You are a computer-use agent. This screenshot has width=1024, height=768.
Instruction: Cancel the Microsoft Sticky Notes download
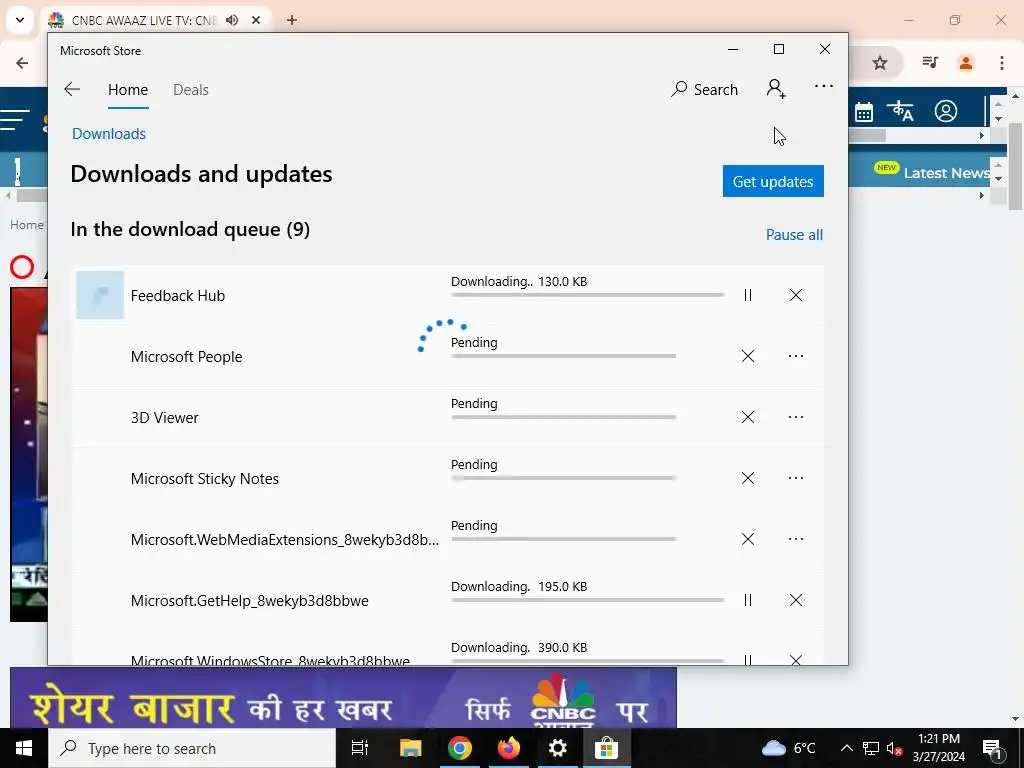pos(748,478)
